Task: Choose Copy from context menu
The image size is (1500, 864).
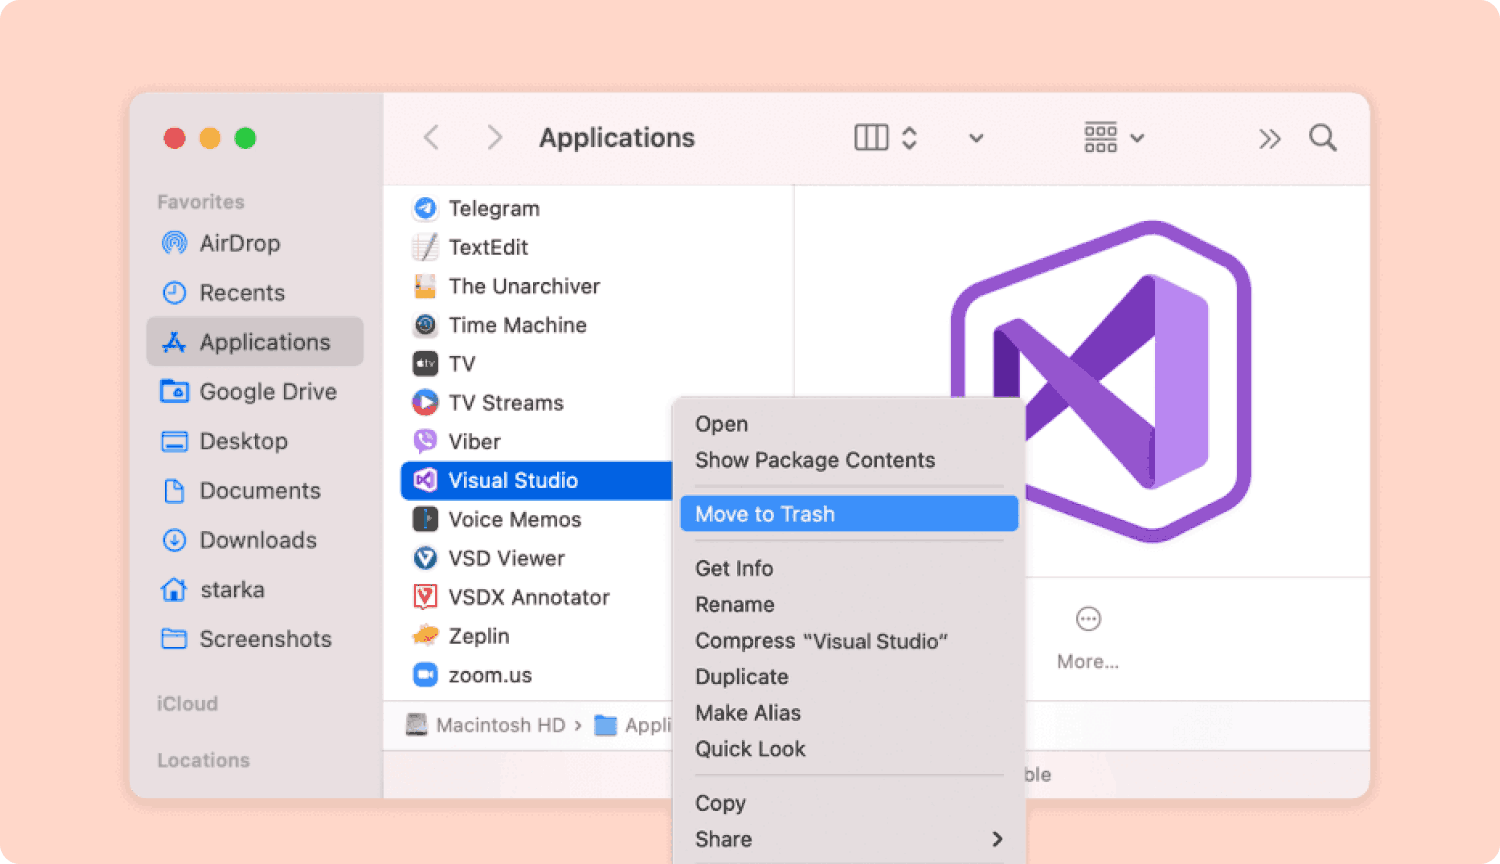Action: click(849, 803)
